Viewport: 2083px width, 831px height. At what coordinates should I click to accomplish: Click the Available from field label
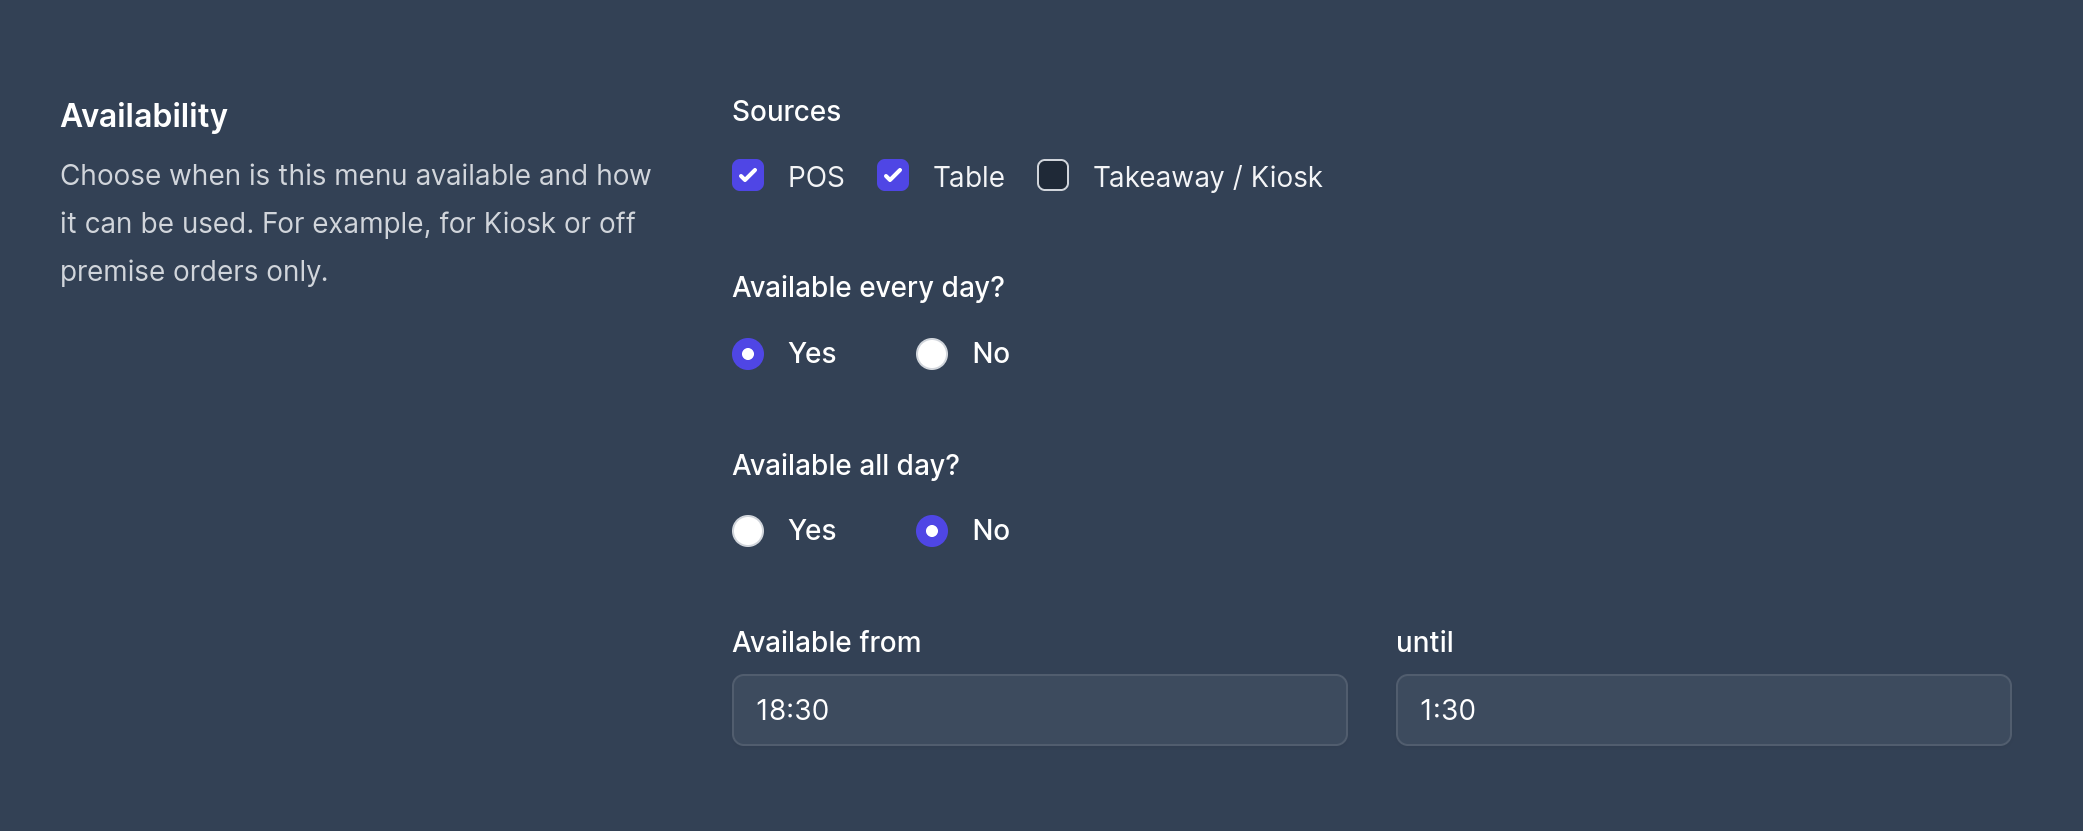point(826,642)
